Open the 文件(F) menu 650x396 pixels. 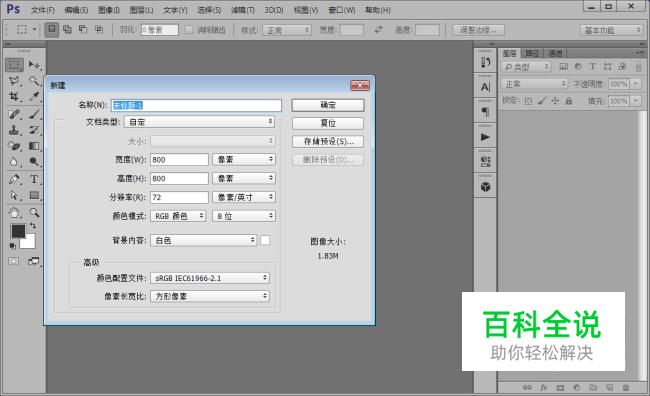pyautogui.click(x=43, y=10)
